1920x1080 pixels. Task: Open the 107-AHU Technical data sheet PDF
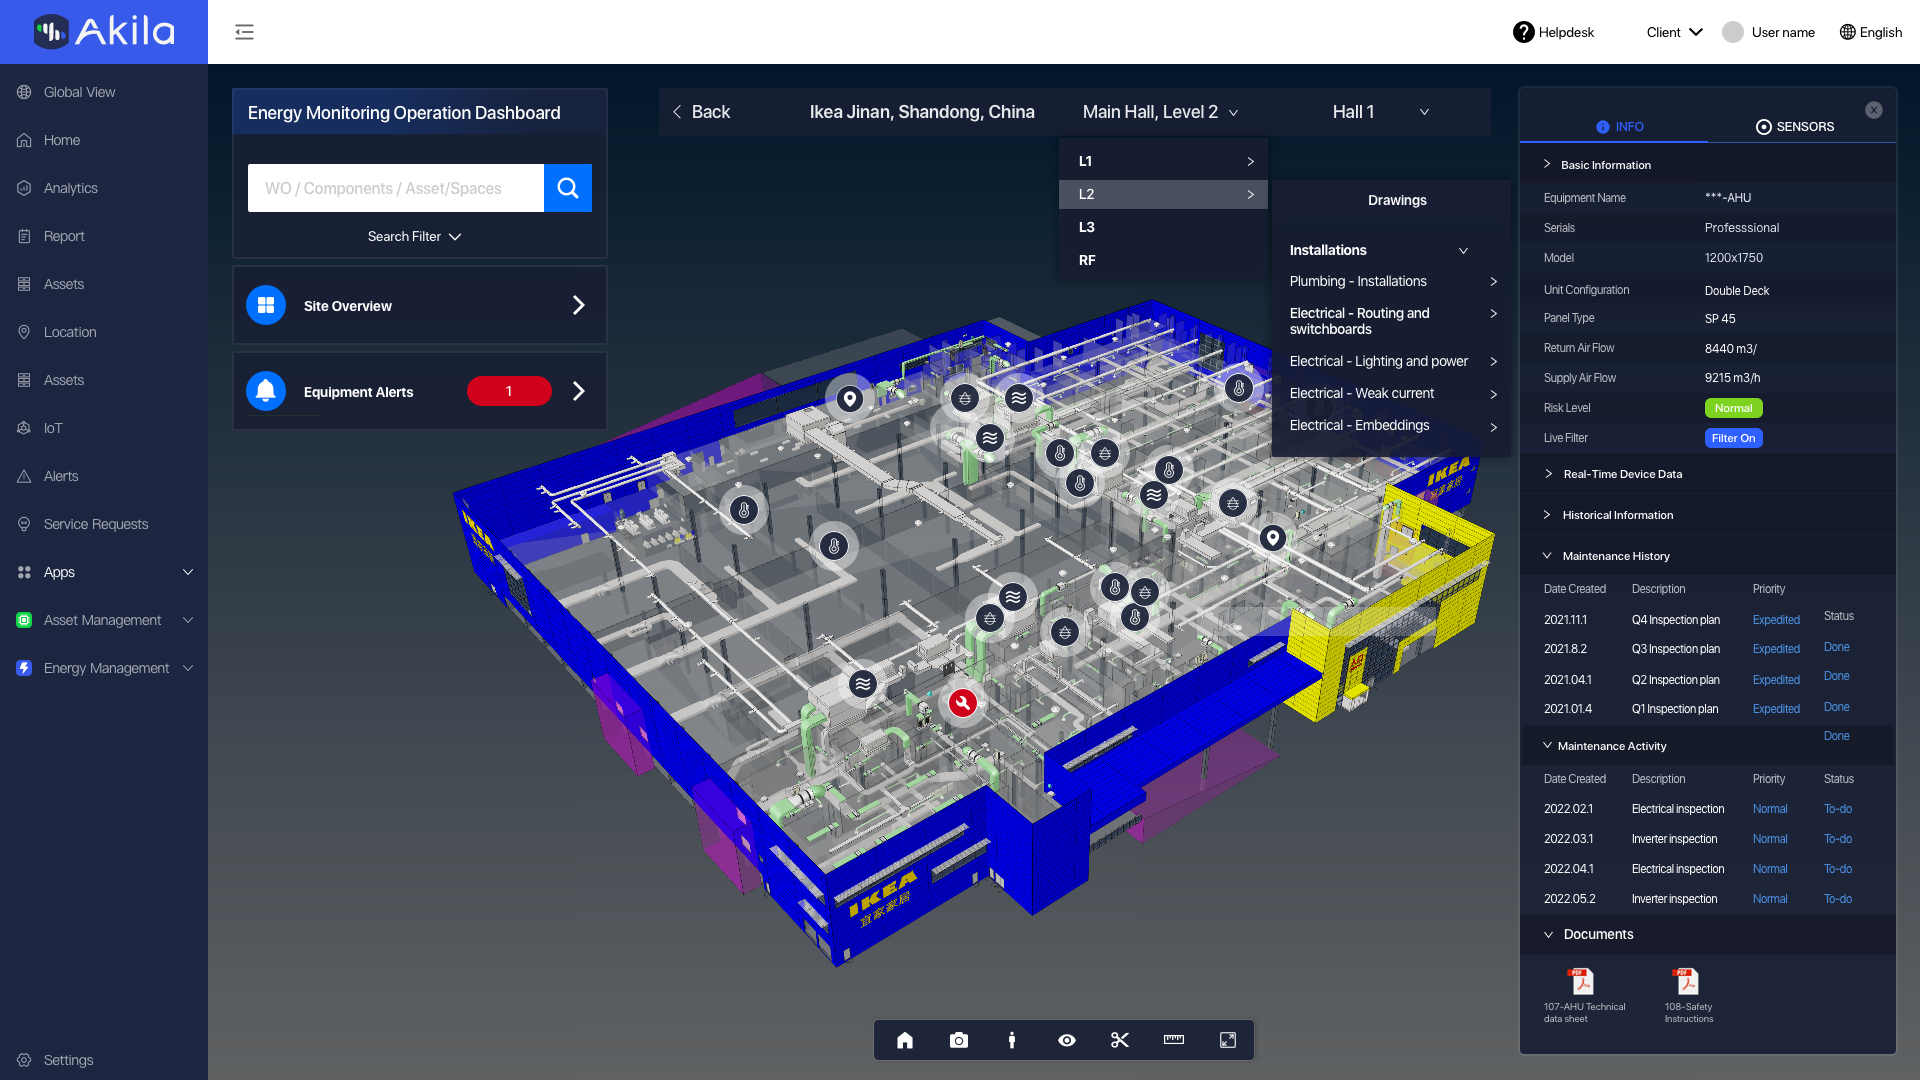(x=1581, y=982)
